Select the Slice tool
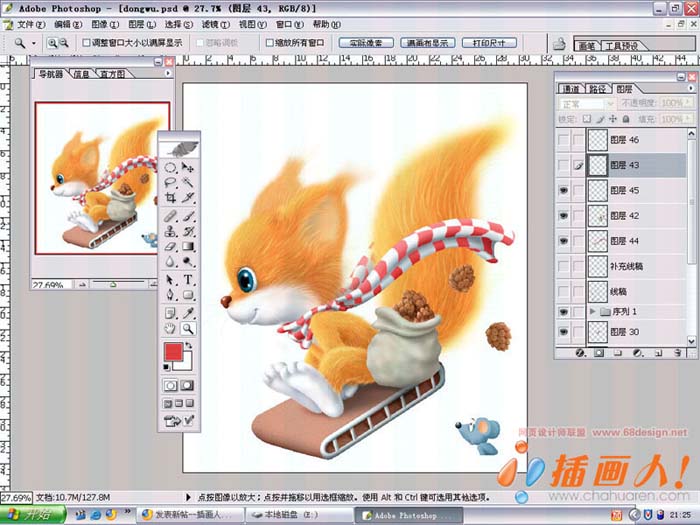Image resolution: width=700 pixels, height=525 pixels. tap(188, 197)
